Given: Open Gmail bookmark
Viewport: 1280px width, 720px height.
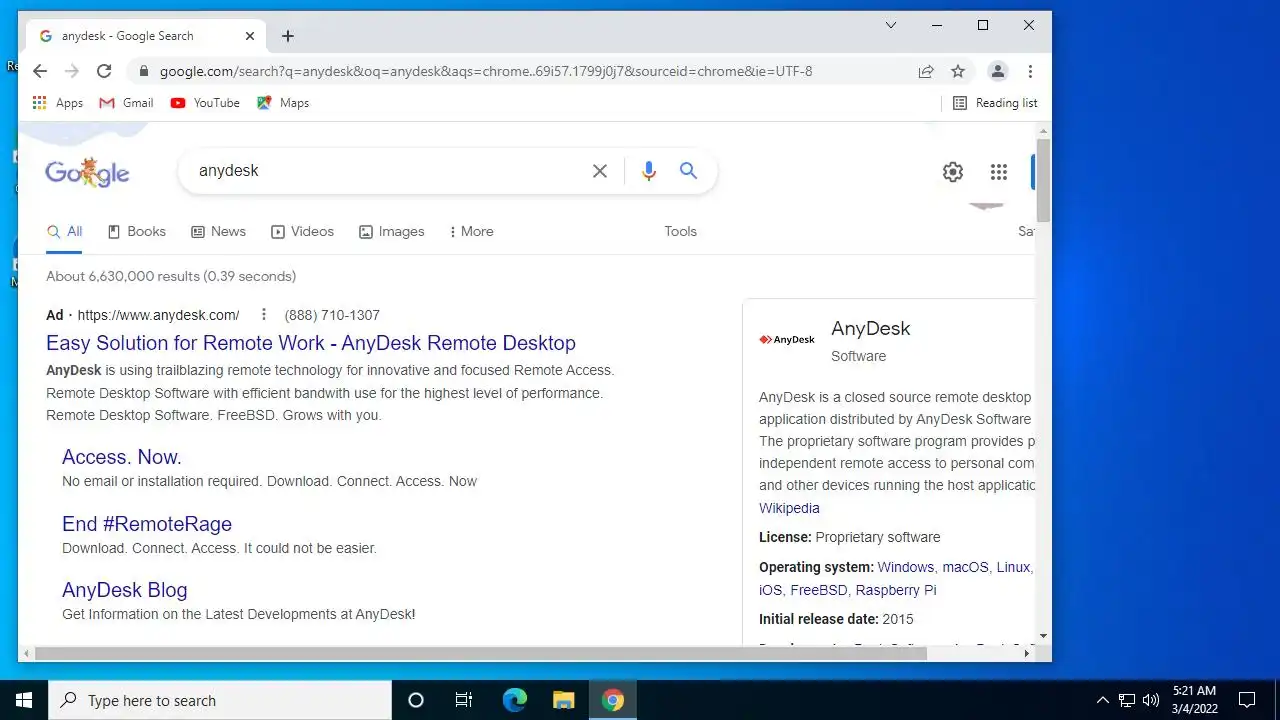Looking at the screenshot, I should pos(126,103).
